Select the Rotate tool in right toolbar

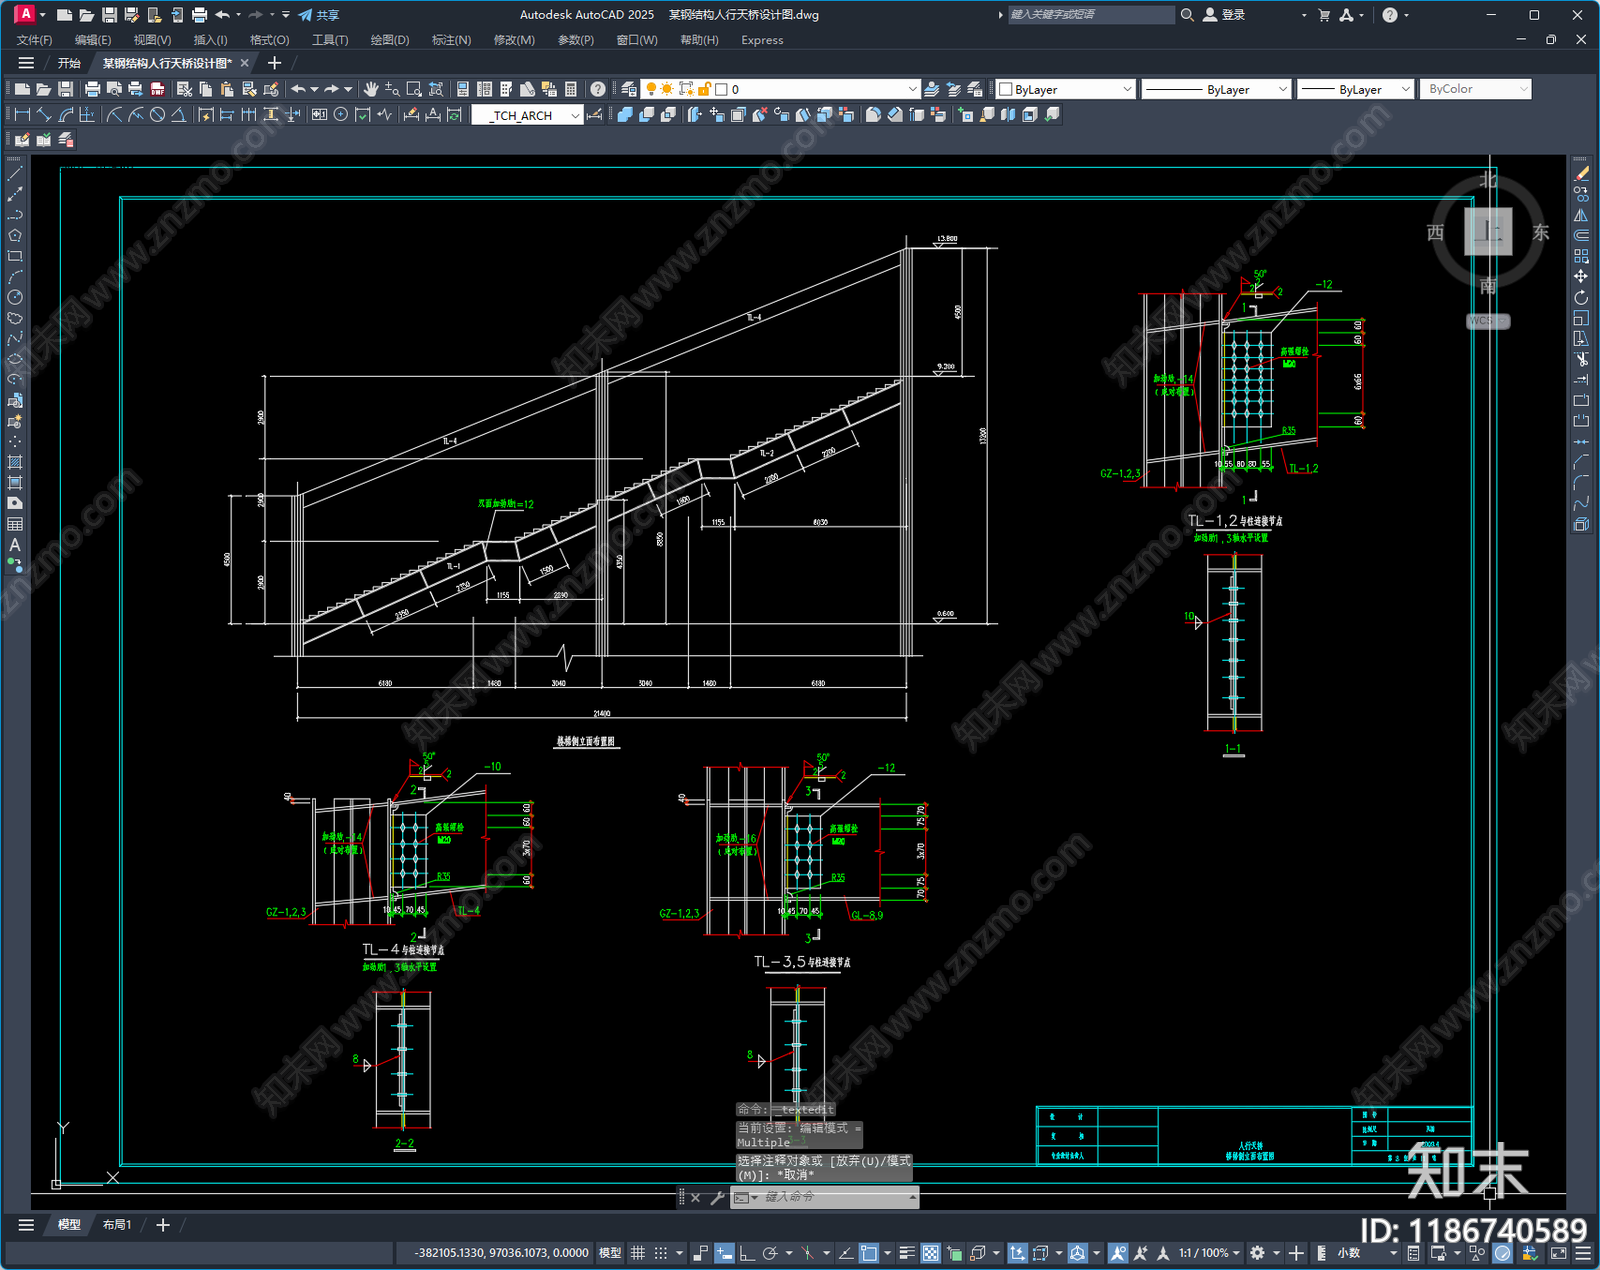coord(1581,297)
